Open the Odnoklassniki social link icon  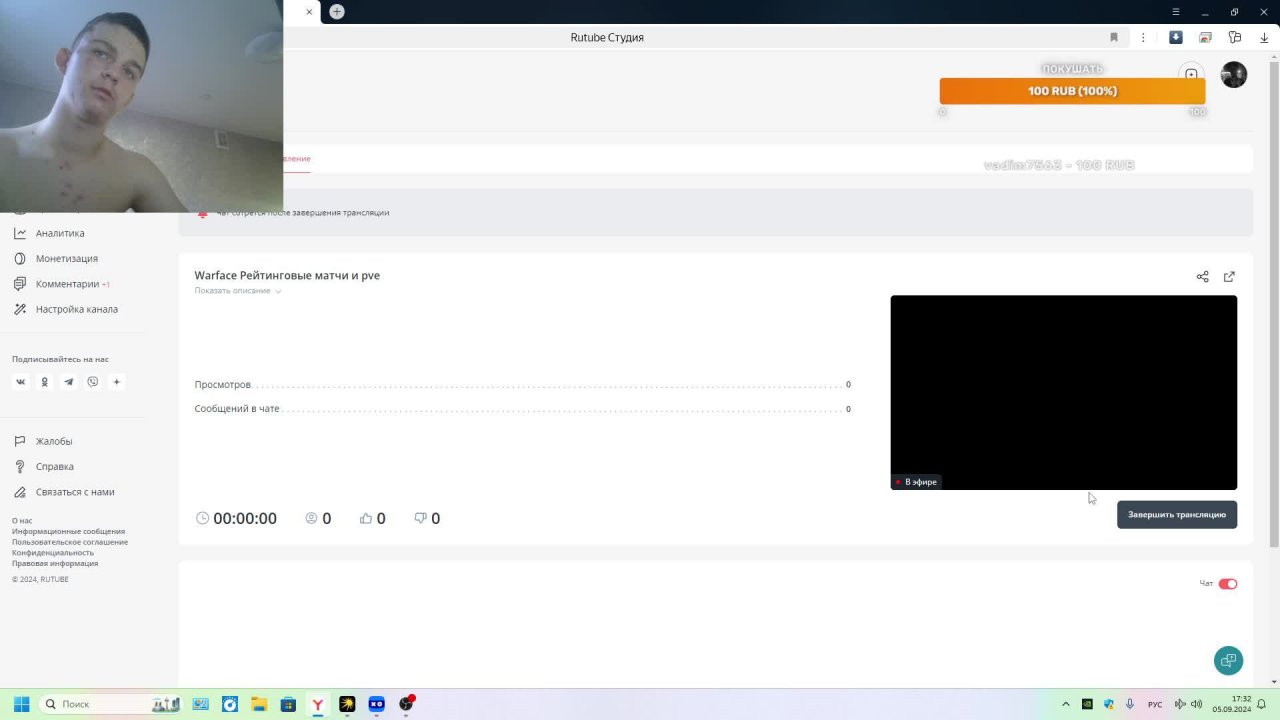coord(44,382)
